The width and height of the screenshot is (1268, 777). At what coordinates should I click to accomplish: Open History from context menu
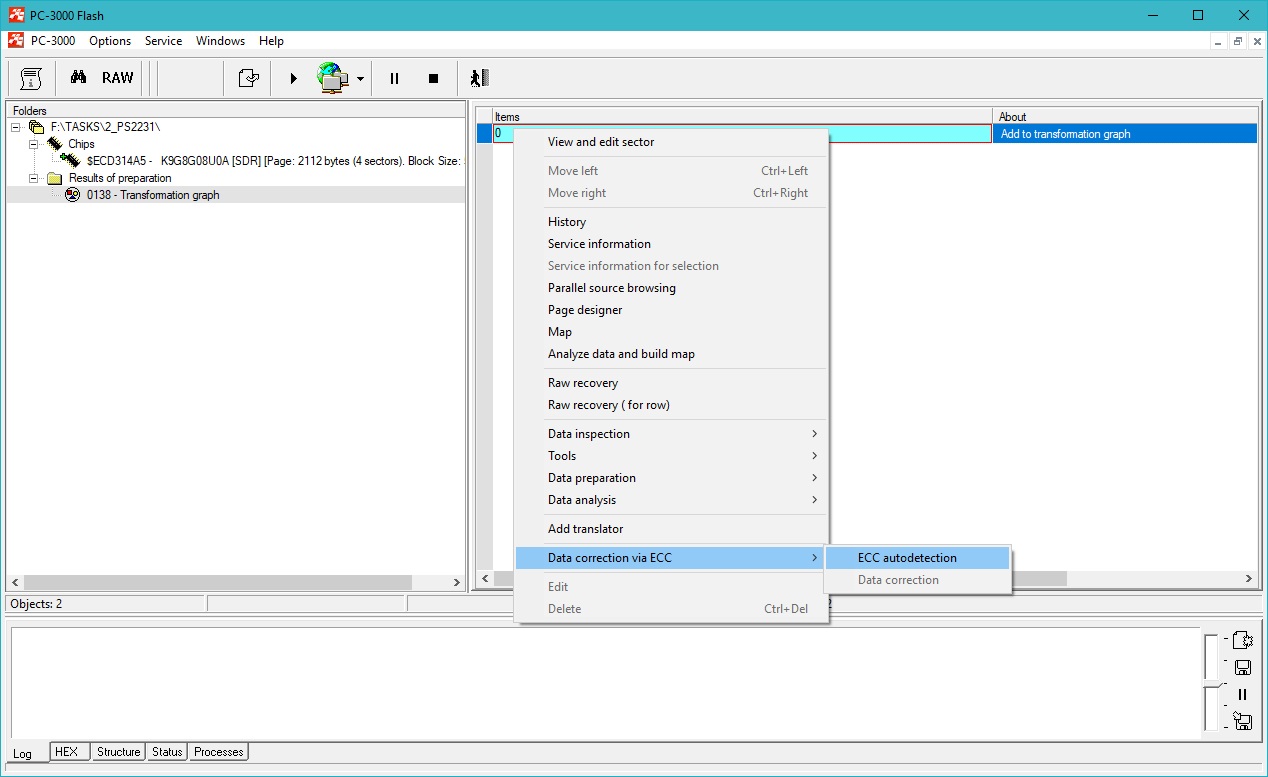point(671,222)
